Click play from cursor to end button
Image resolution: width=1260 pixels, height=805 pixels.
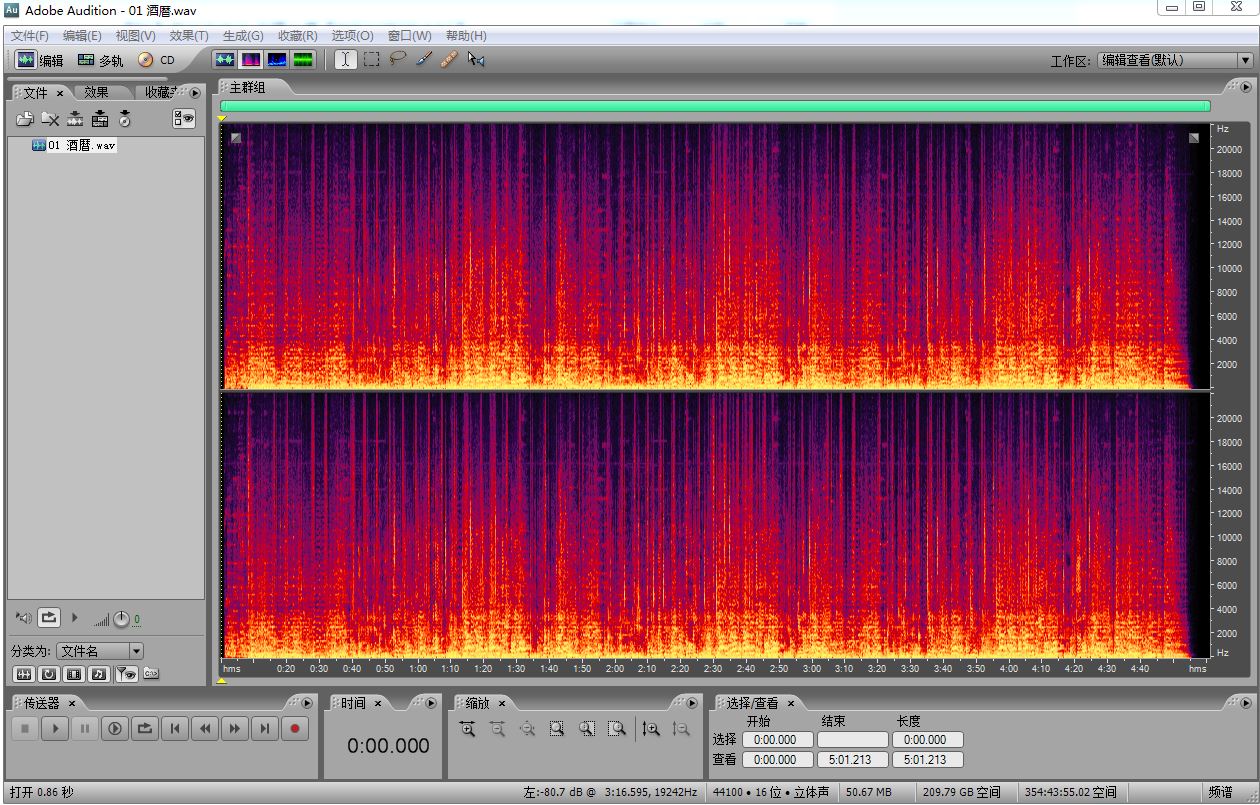click(x=115, y=729)
